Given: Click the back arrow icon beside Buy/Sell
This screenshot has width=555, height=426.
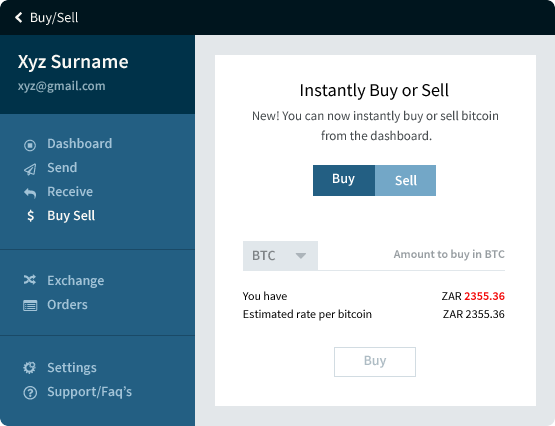Looking at the screenshot, I should pos(19,17).
